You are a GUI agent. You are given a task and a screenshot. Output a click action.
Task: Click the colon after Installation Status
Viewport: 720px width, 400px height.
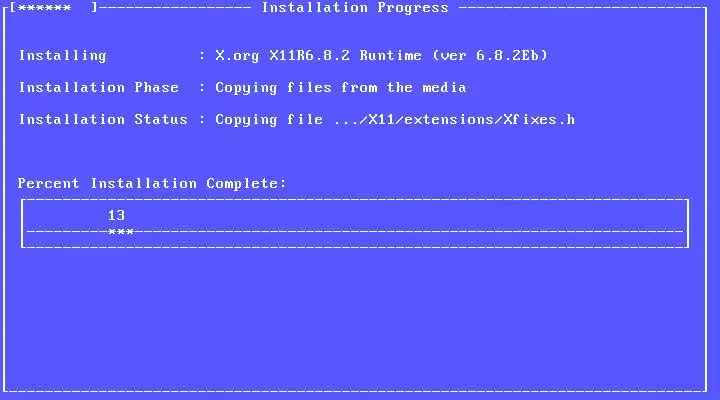tap(202, 119)
